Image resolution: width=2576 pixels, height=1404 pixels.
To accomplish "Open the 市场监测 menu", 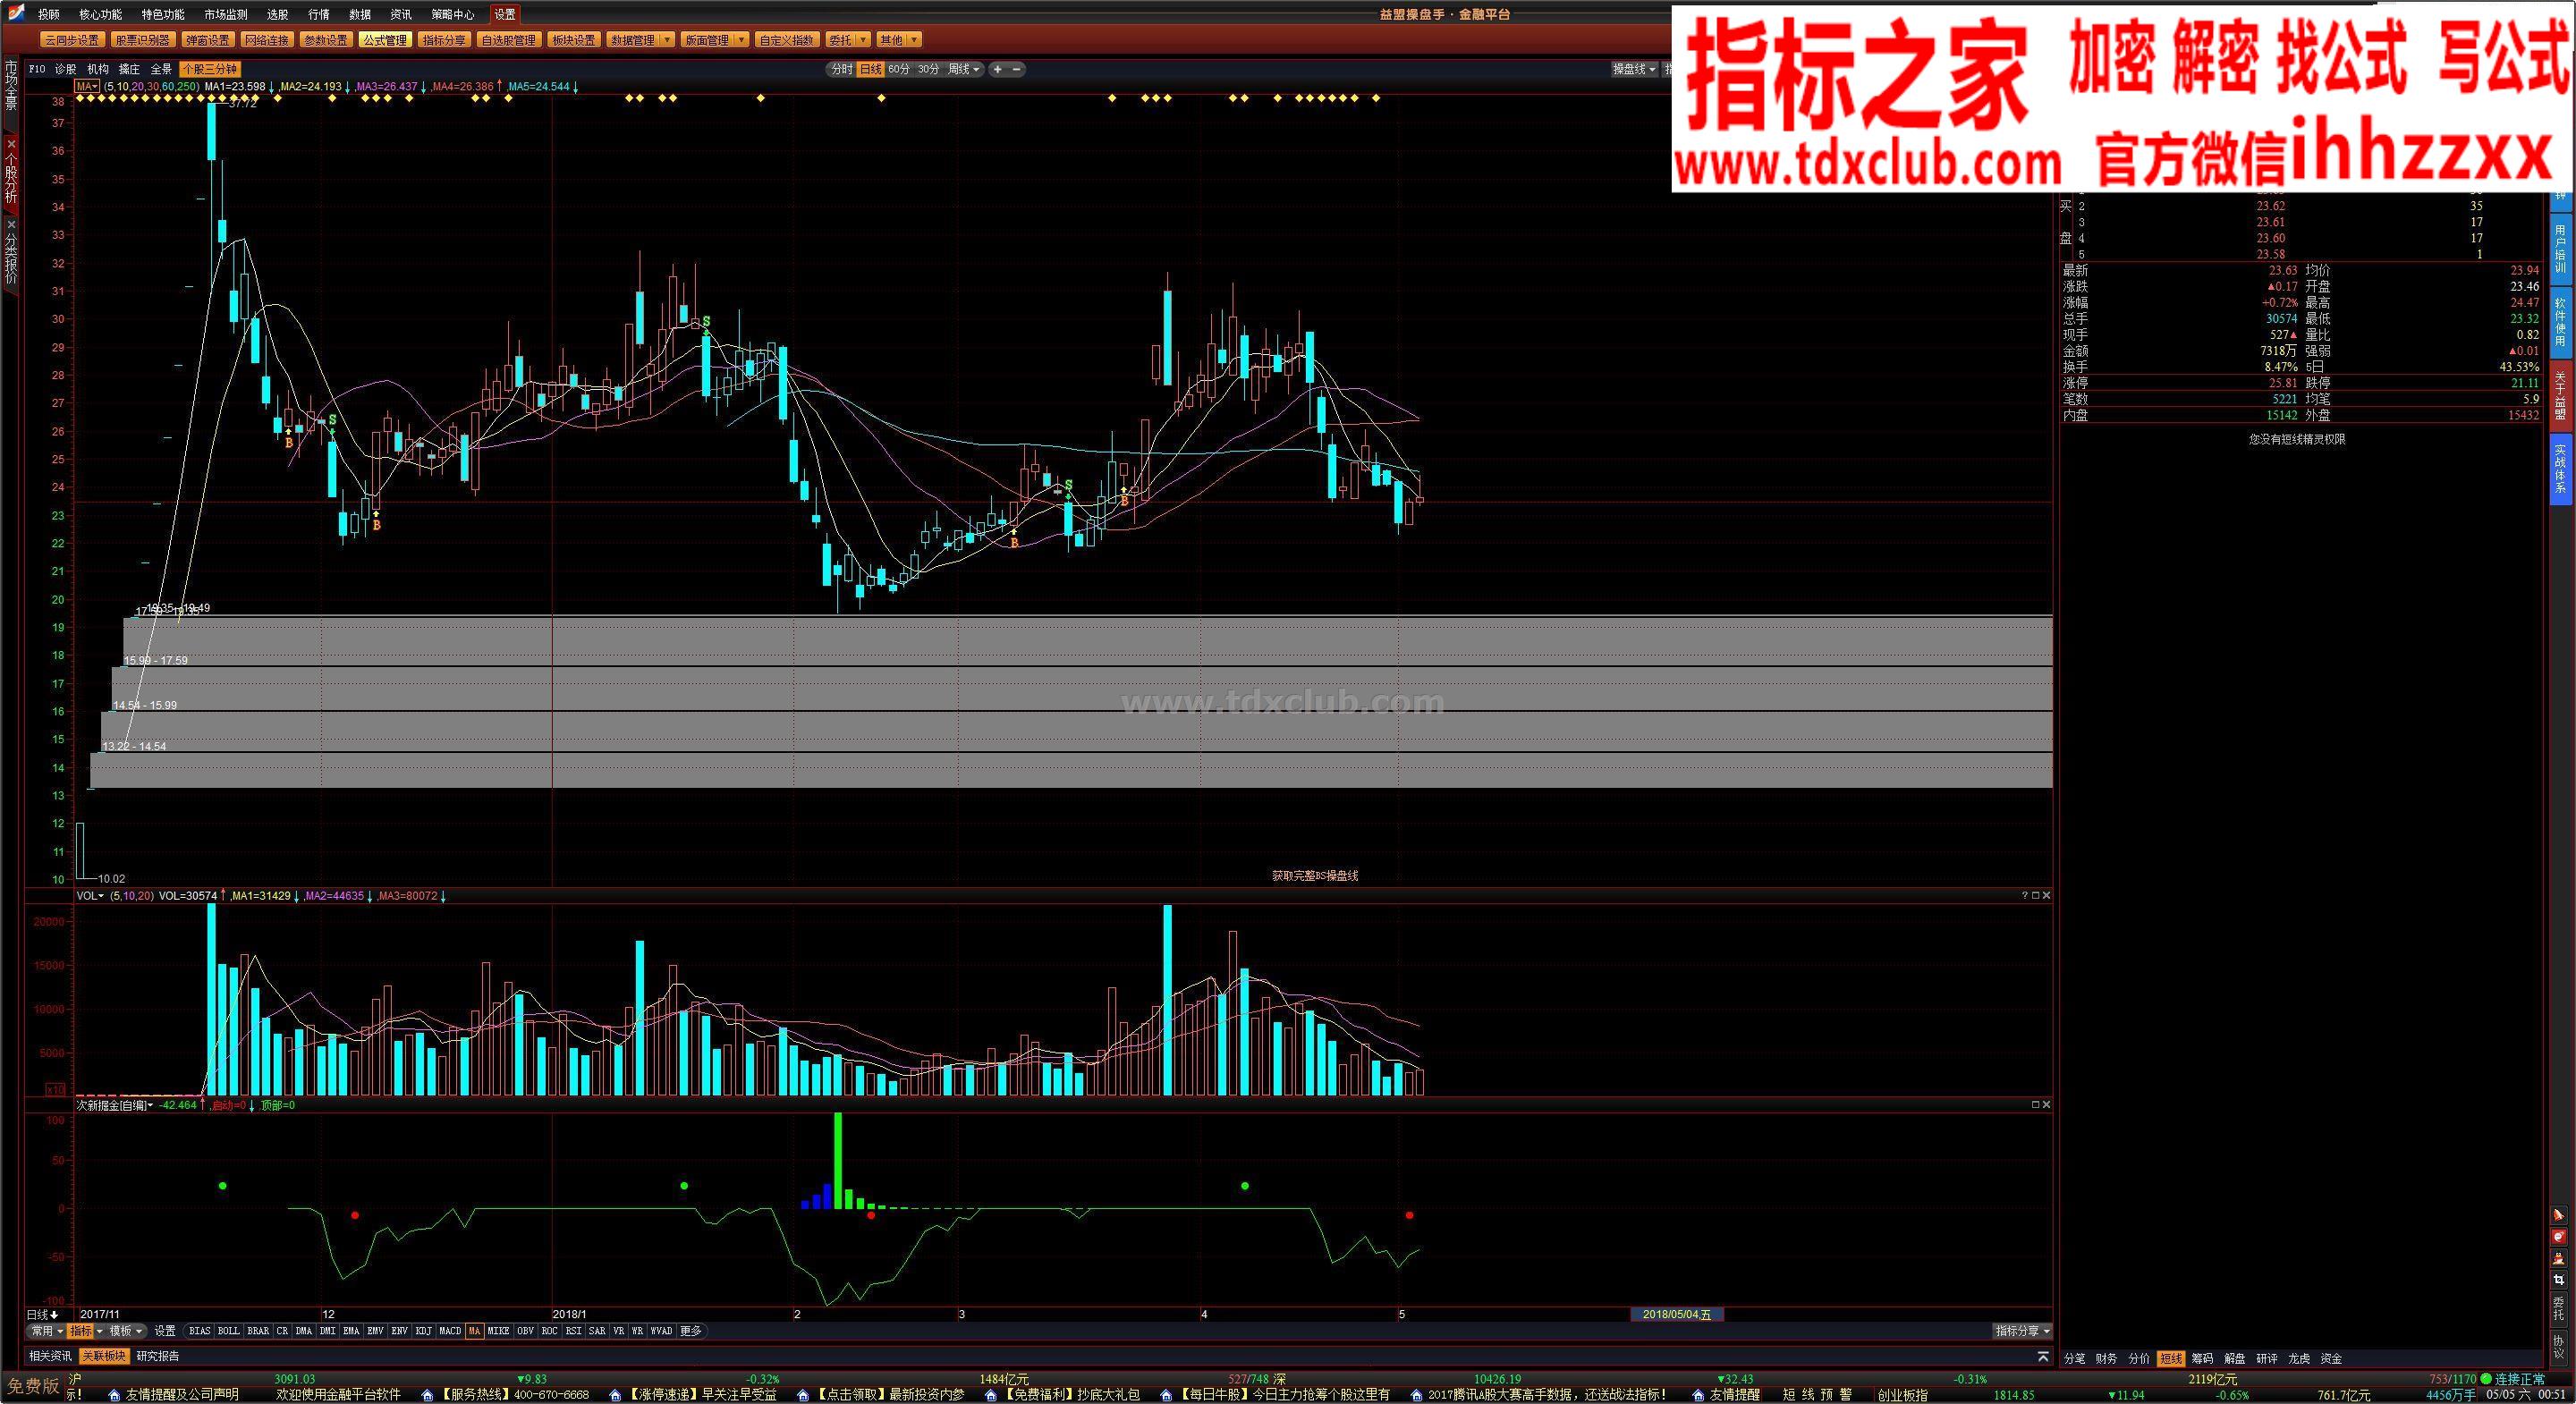I will (x=225, y=14).
